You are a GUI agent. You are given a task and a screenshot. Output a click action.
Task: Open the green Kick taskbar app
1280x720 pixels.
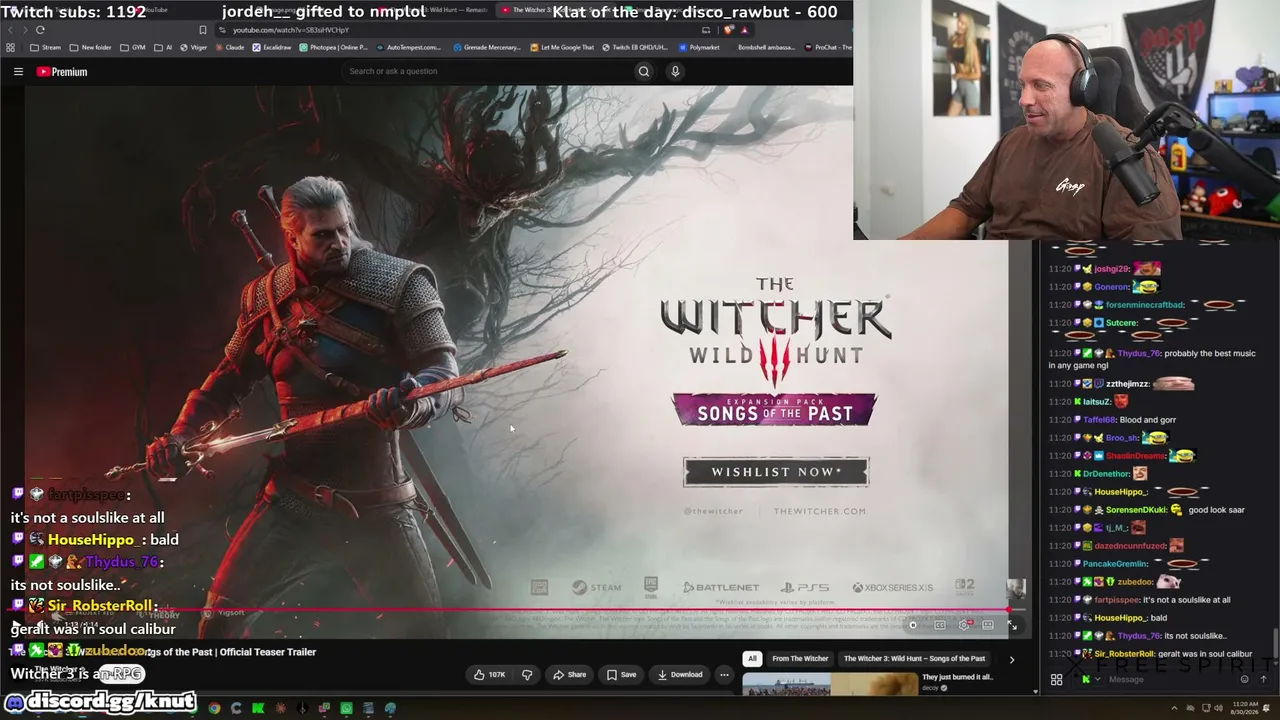258,709
